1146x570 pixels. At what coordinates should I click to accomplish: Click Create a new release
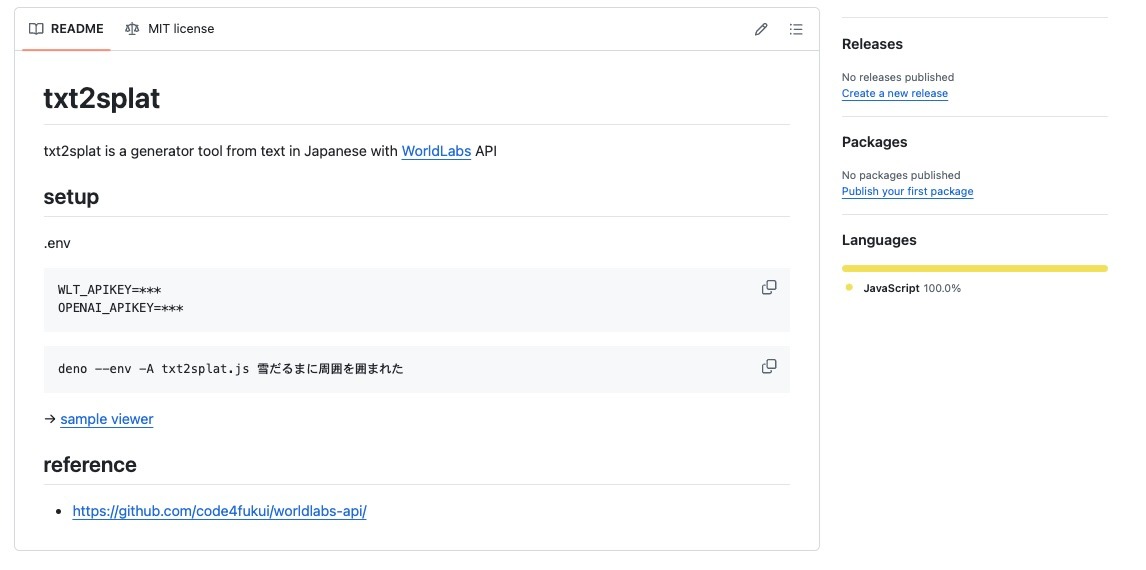pyautogui.click(x=894, y=93)
